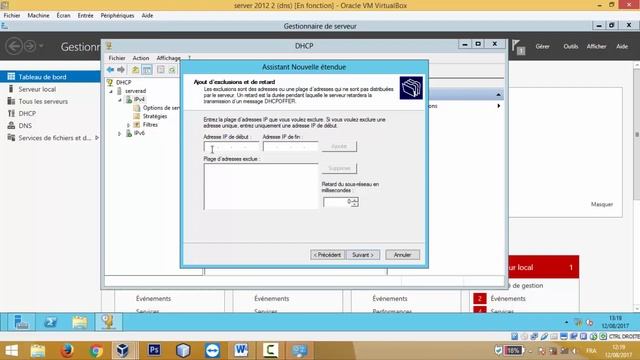Open the VirtualBox Périphériques menu
This screenshot has height=360, width=640.
[117, 16]
